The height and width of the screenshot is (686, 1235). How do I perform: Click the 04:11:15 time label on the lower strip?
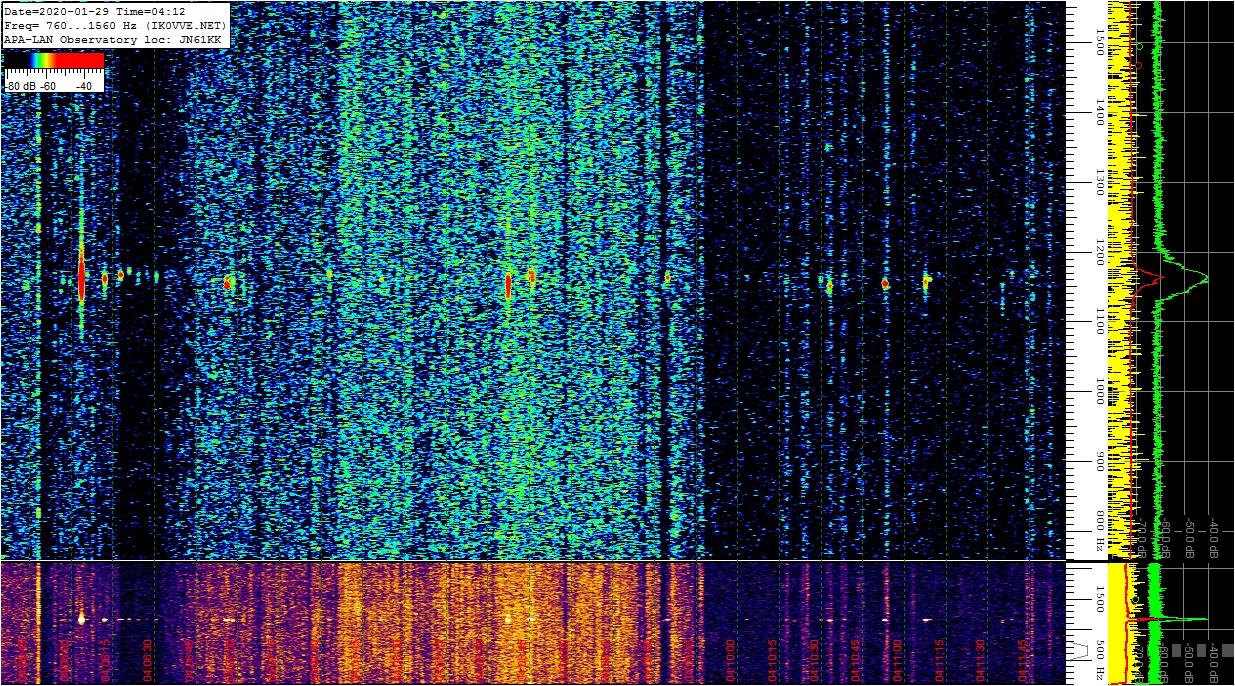point(939,658)
